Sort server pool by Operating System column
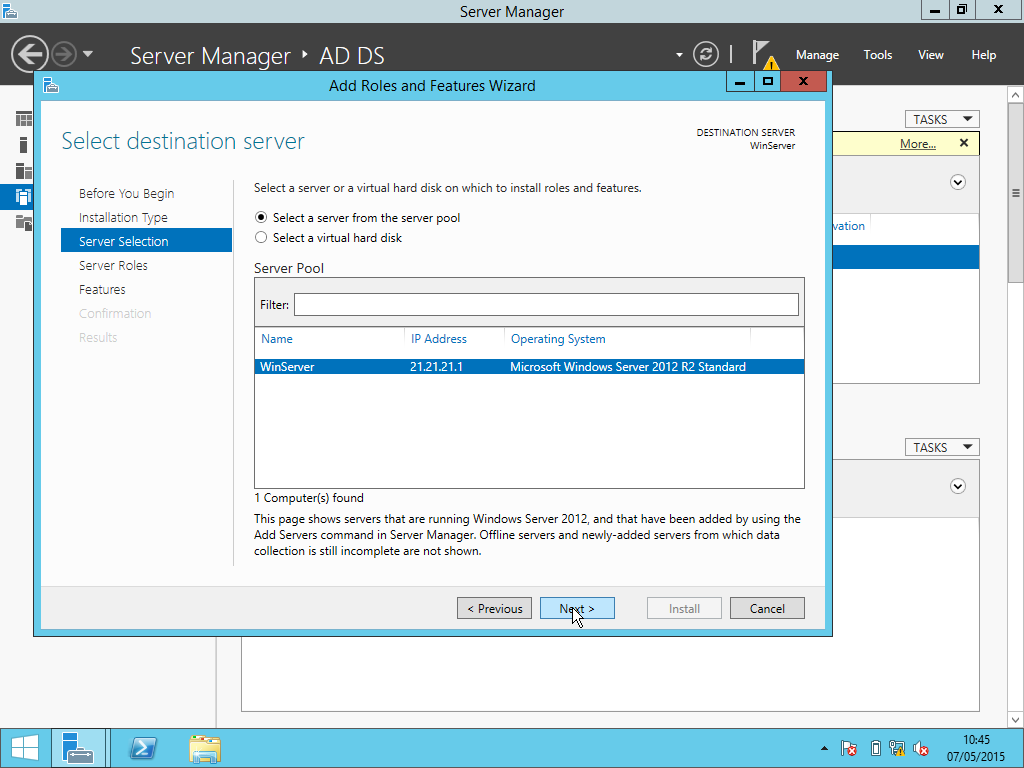This screenshot has height=768, width=1024. 558,339
